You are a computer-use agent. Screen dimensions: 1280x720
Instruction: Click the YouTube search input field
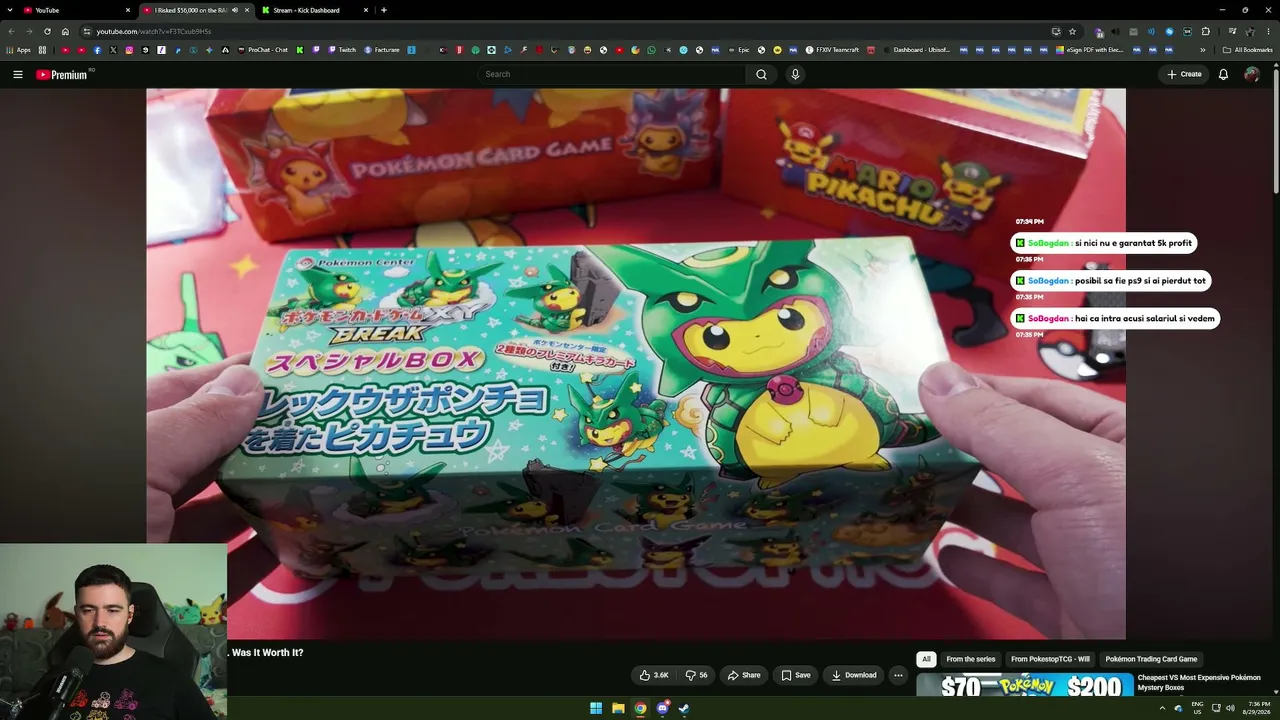point(611,74)
